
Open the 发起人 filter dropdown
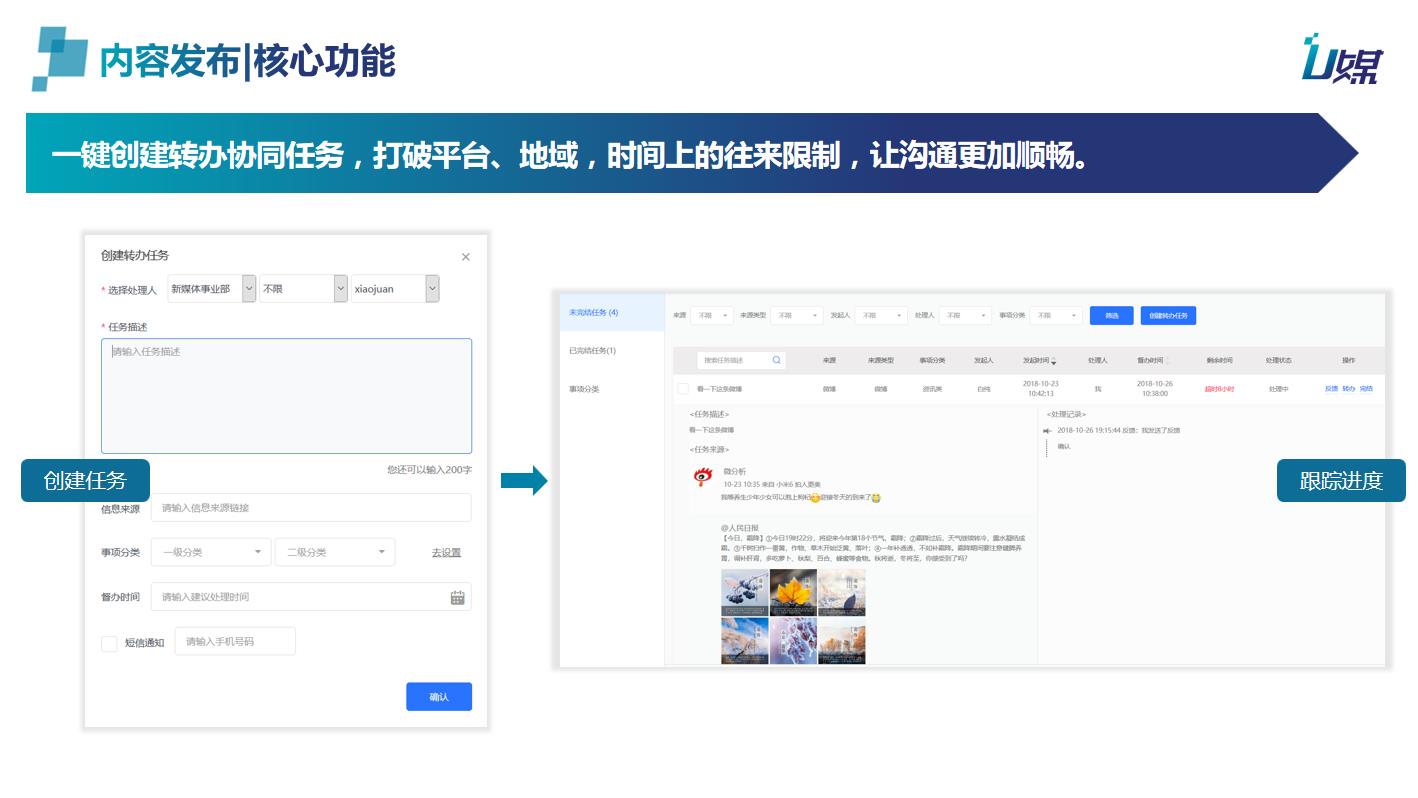tap(881, 315)
